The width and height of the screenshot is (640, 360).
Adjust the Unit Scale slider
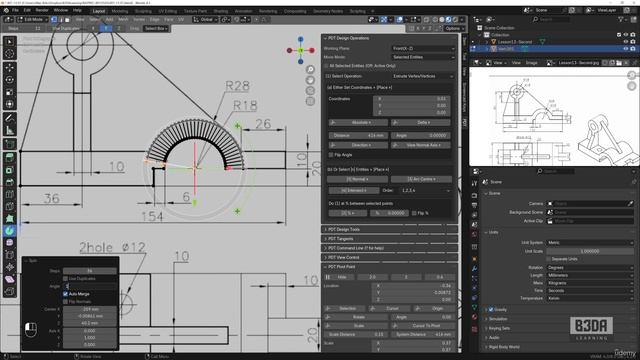(x=589, y=251)
